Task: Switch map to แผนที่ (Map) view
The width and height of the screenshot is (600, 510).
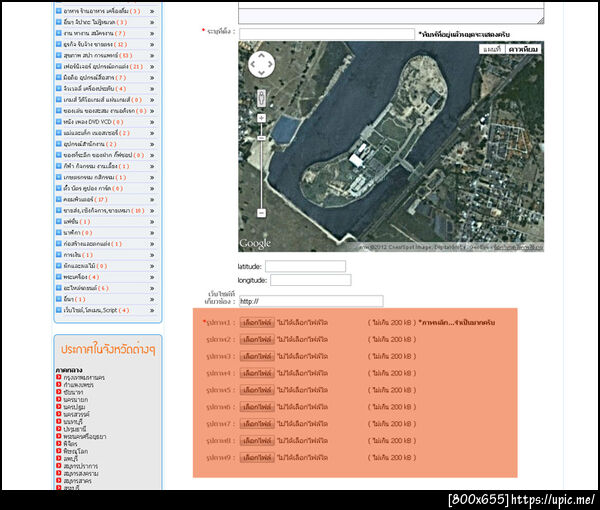Action: click(492, 49)
